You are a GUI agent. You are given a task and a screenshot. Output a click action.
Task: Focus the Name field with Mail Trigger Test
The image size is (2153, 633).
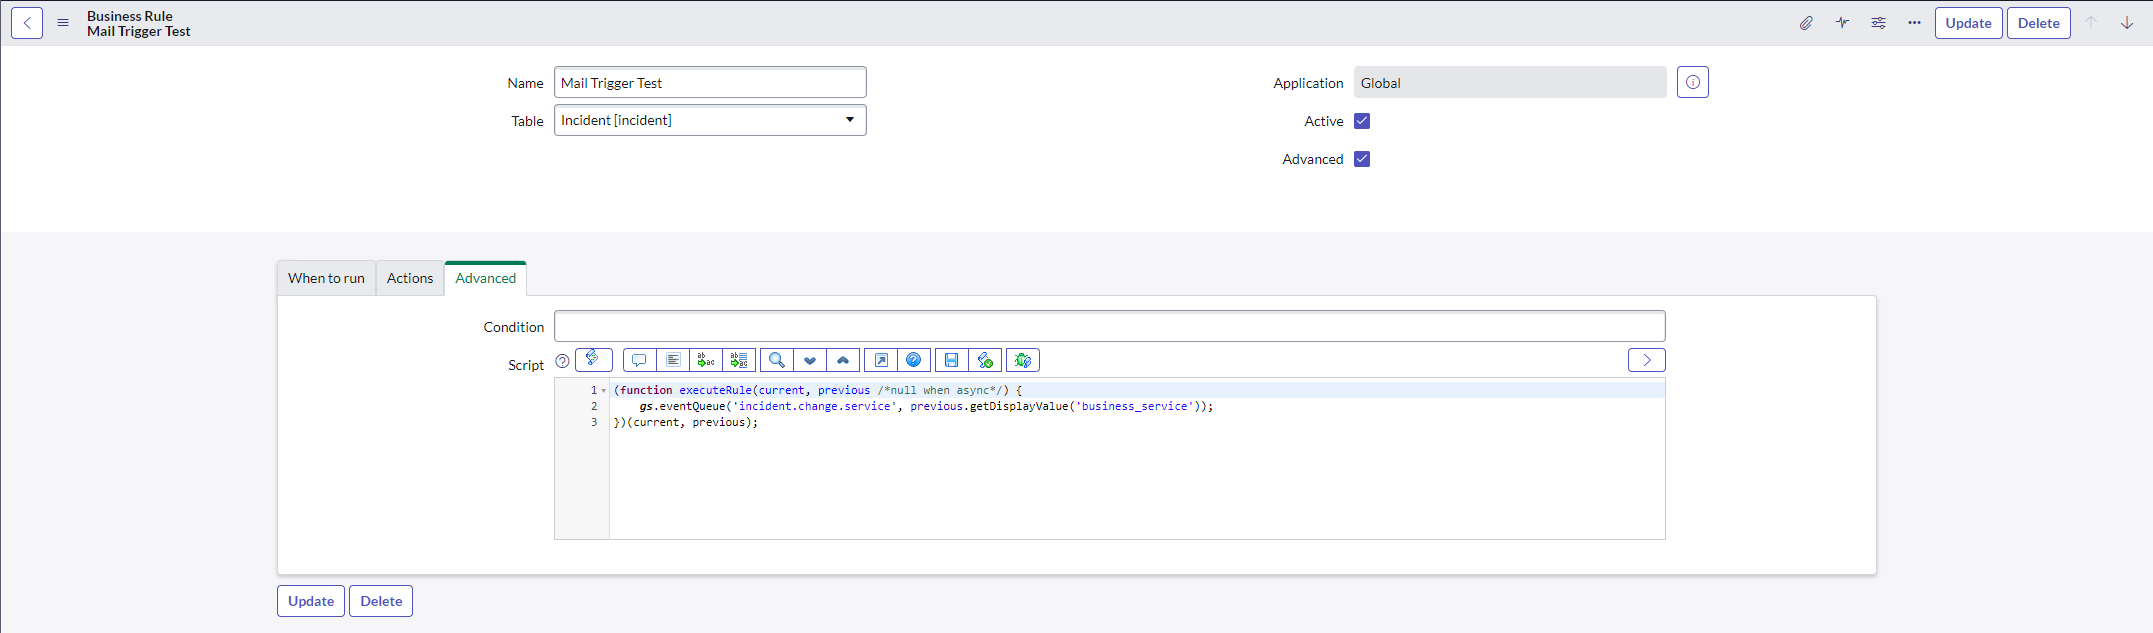coord(710,82)
